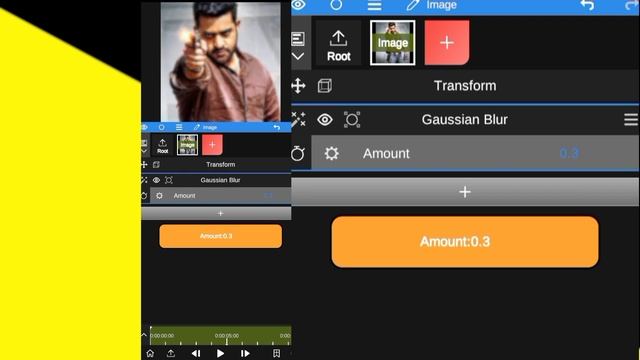Go to Root in the enlarged panel

point(338,43)
